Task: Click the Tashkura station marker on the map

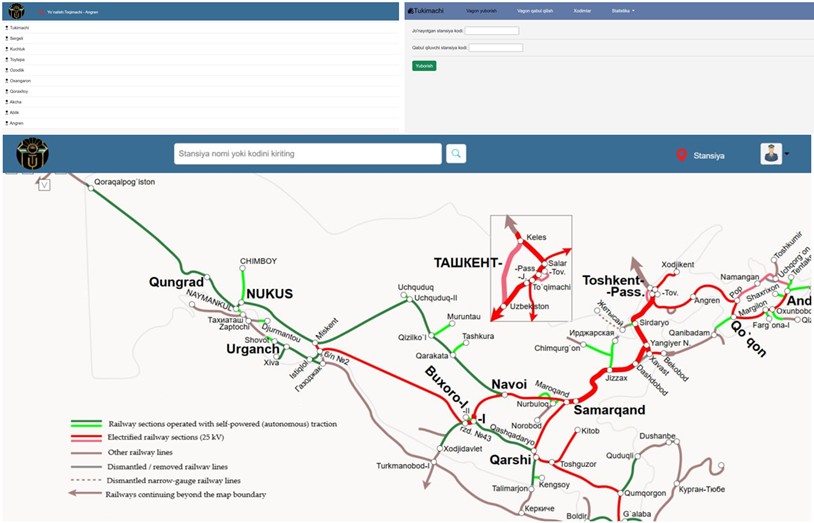Action: click(x=466, y=343)
